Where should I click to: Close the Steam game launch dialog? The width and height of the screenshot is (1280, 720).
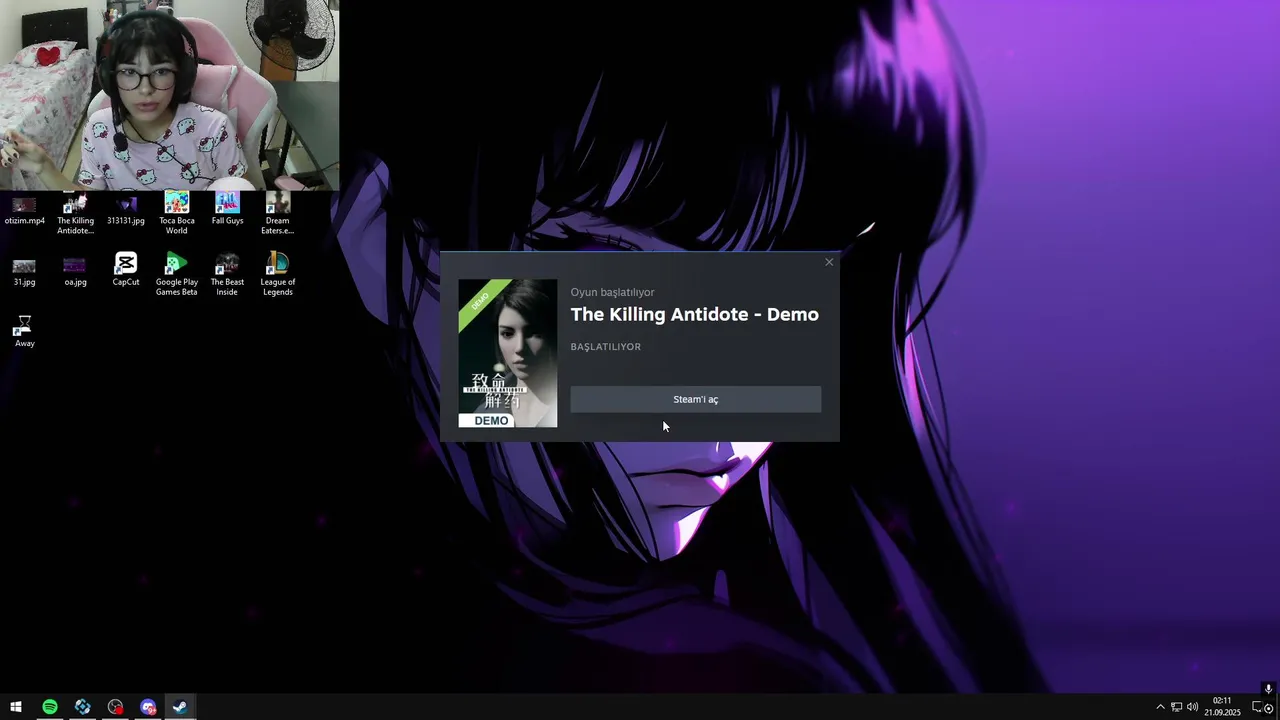click(828, 262)
